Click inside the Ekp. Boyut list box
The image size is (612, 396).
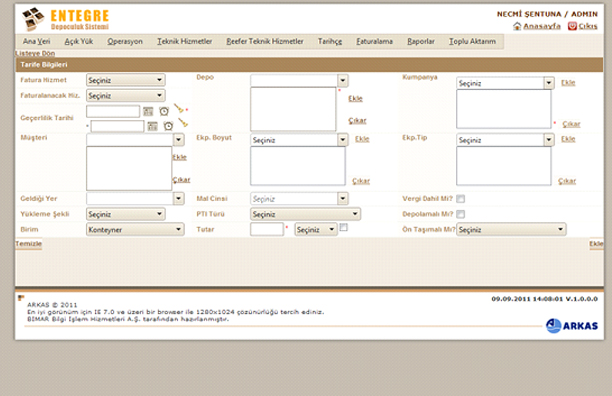point(298,166)
